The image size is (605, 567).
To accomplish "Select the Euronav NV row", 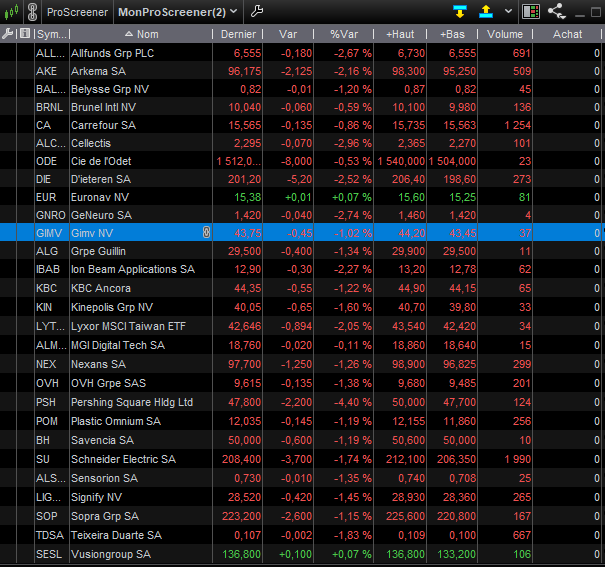I will tap(301, 197).
